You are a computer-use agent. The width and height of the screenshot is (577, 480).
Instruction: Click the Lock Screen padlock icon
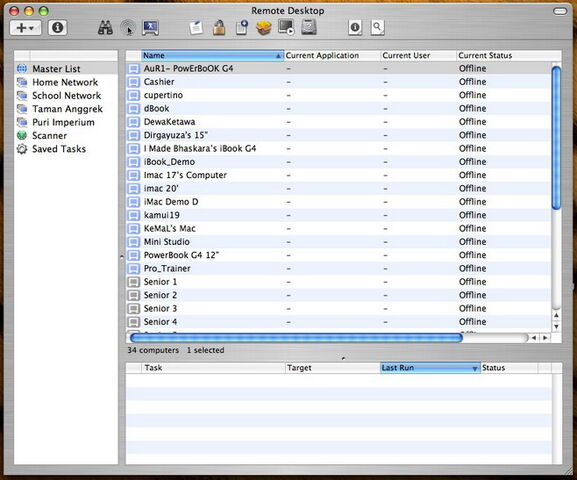pyautogui.click(x=219, y=28)
